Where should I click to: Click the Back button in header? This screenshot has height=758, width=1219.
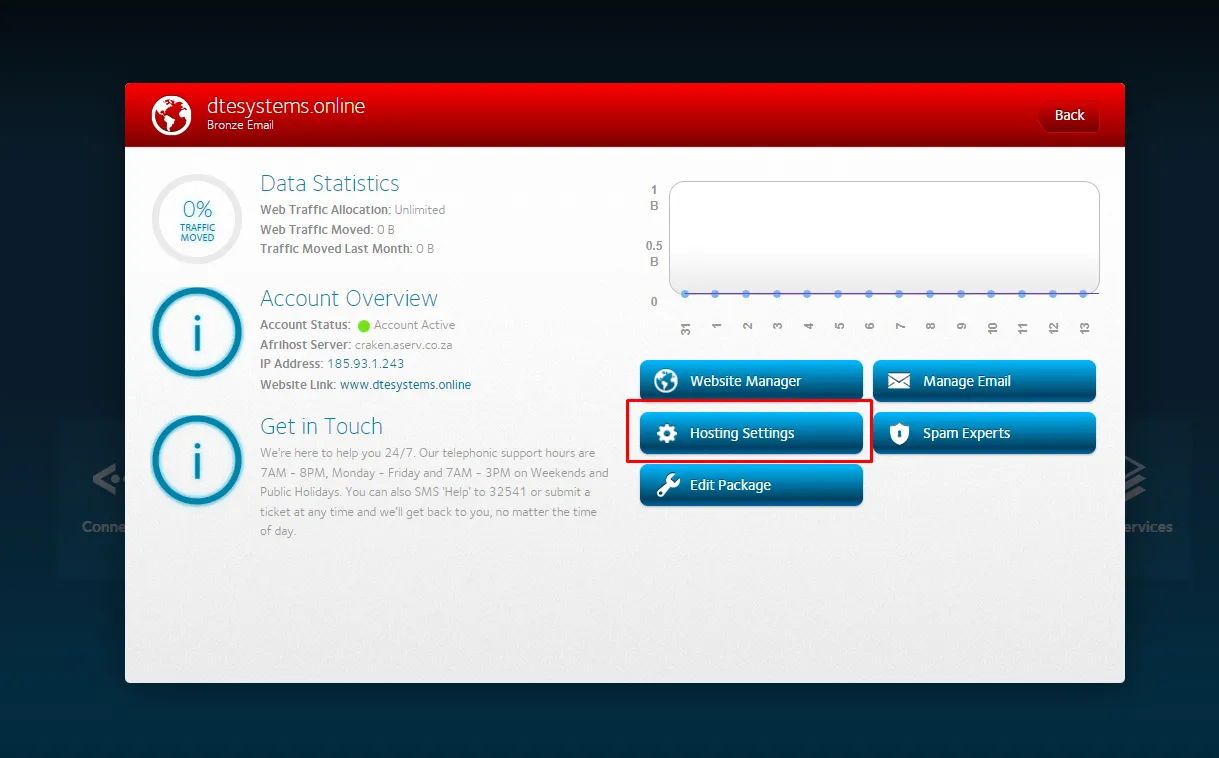(x=1068, y=115)
